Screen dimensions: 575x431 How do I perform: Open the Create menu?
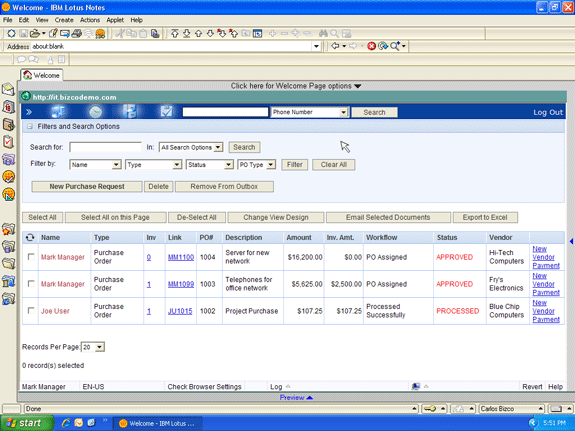(64, 20)
